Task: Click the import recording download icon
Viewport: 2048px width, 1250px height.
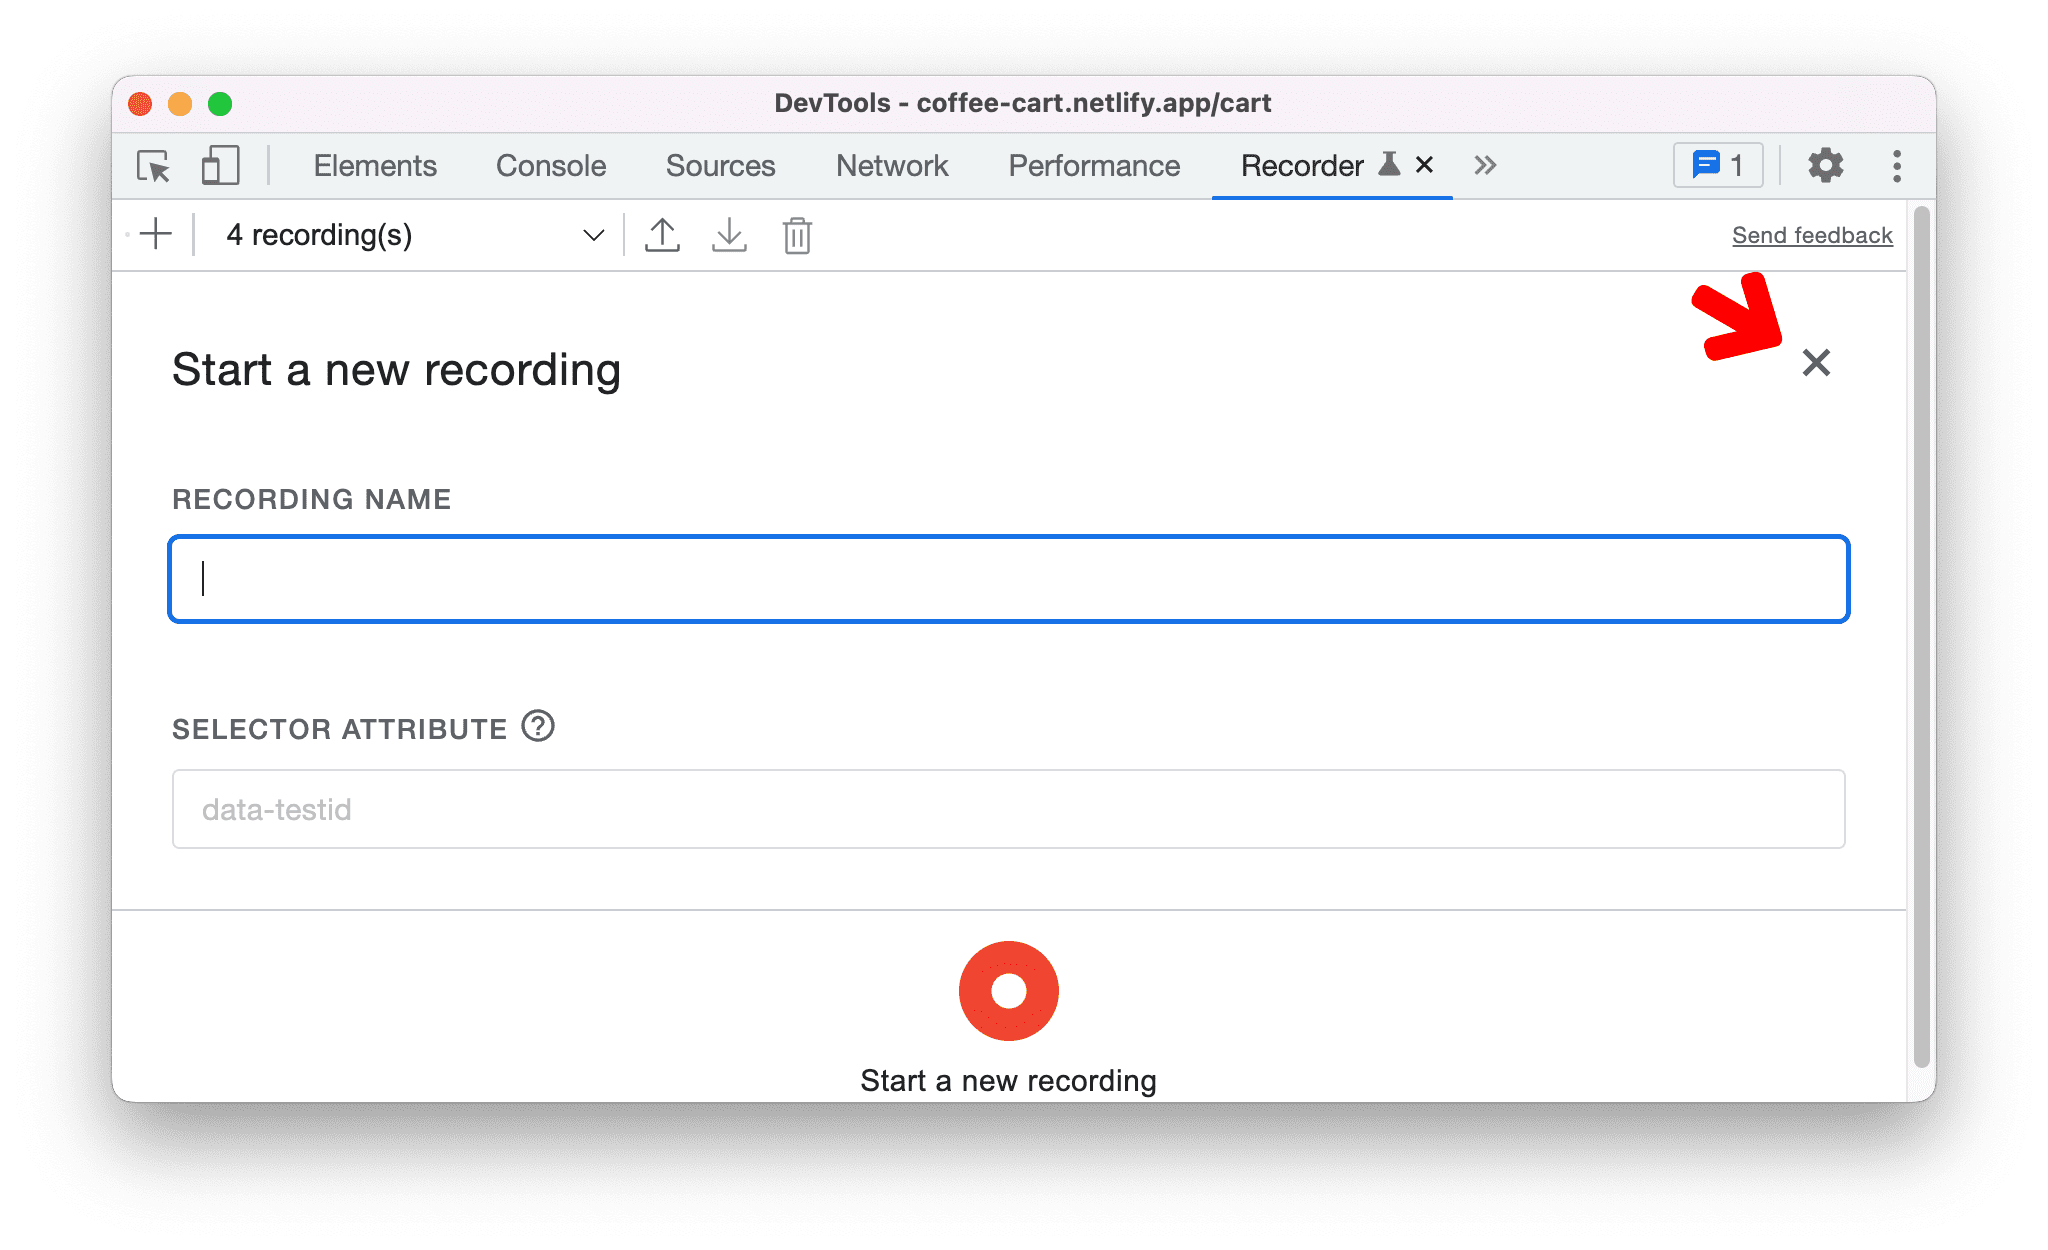Action: (729, 236)
